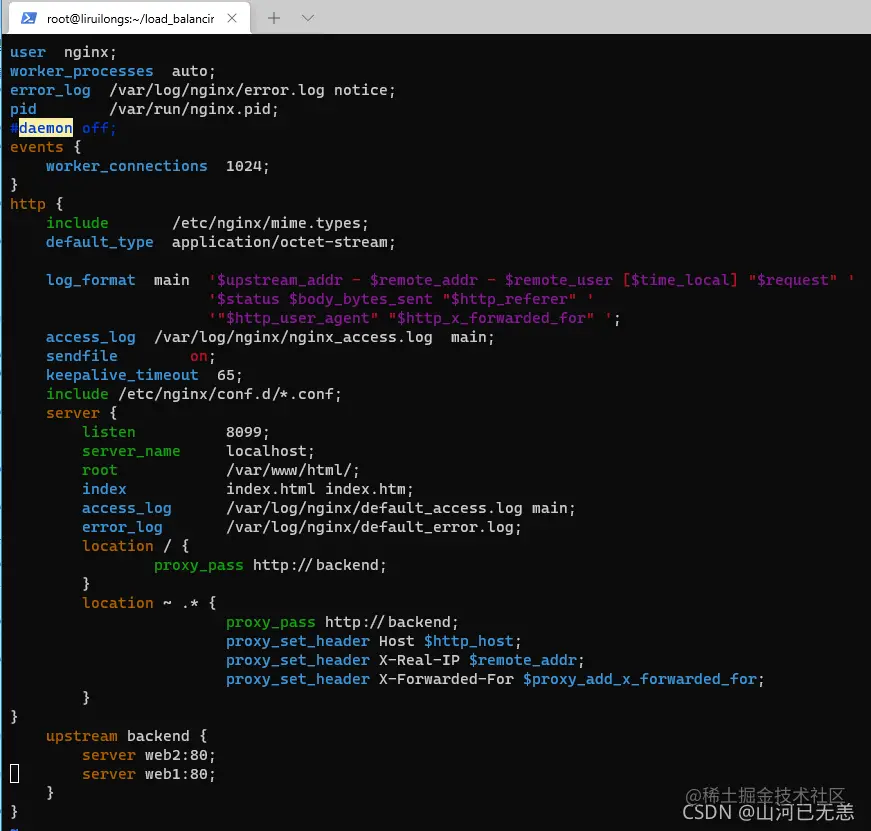The height and width of the screenshot is (831, 871).
Task: Click 'application/octet-stream;' value
Action: point(283,242)
